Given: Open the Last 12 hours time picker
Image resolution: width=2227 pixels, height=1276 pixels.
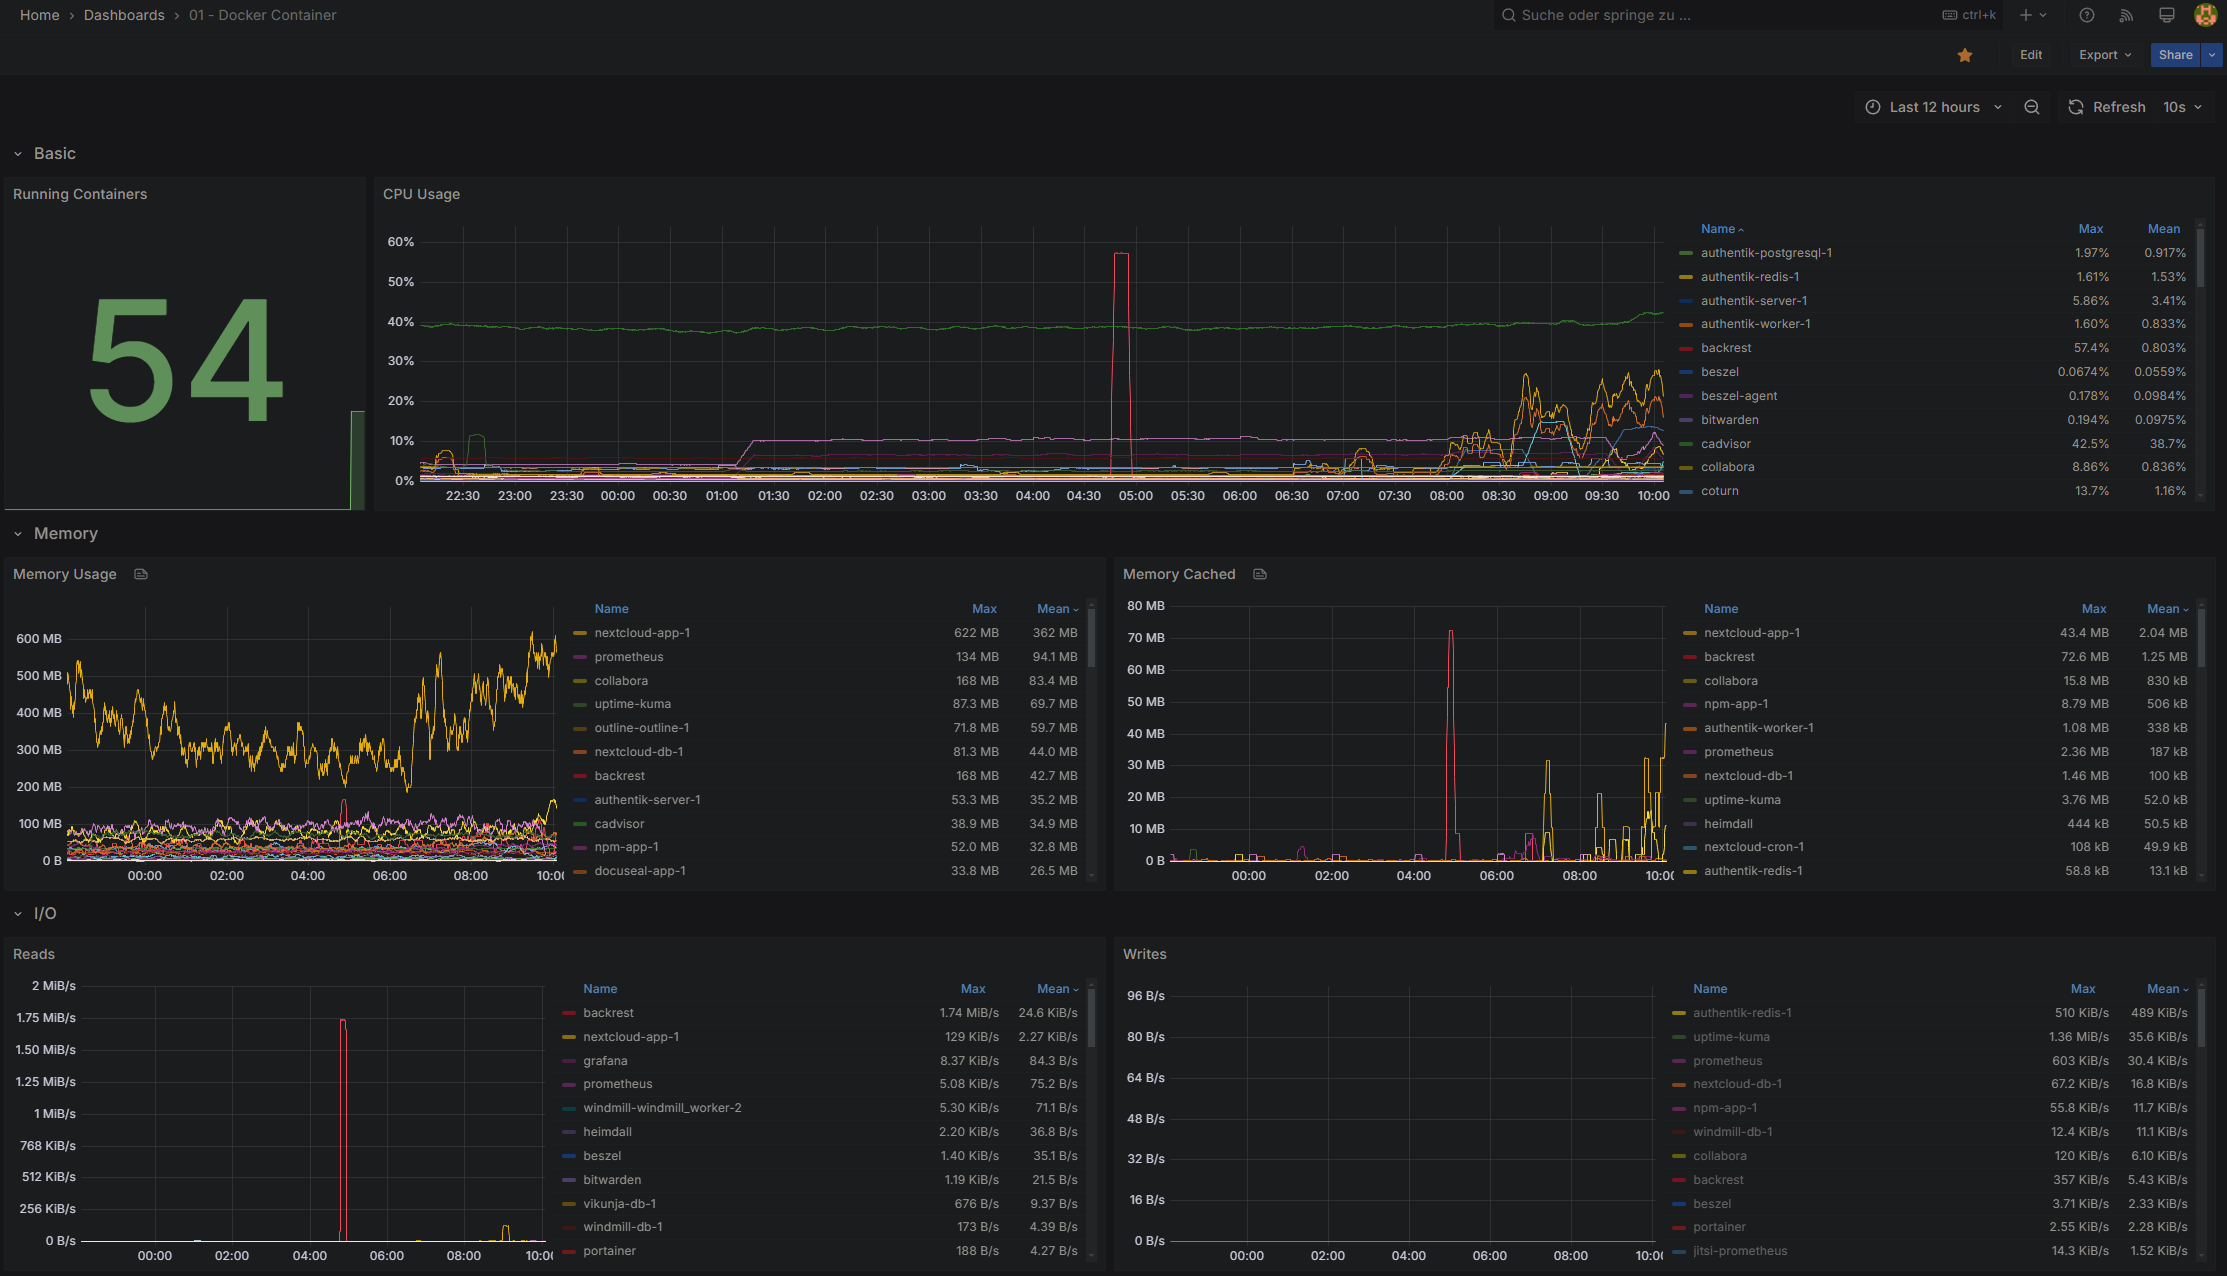Looking at the screenshot, I should 1932,107.
